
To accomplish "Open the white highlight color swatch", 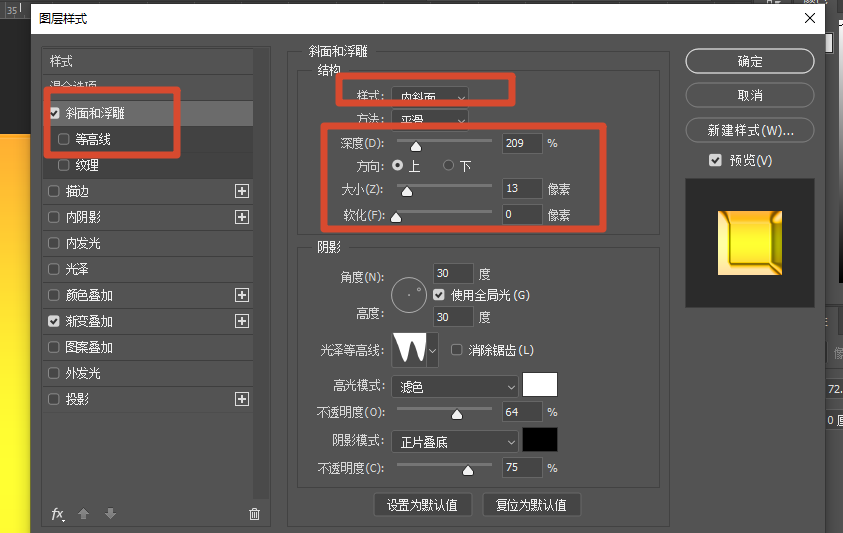I will point(540,385).
